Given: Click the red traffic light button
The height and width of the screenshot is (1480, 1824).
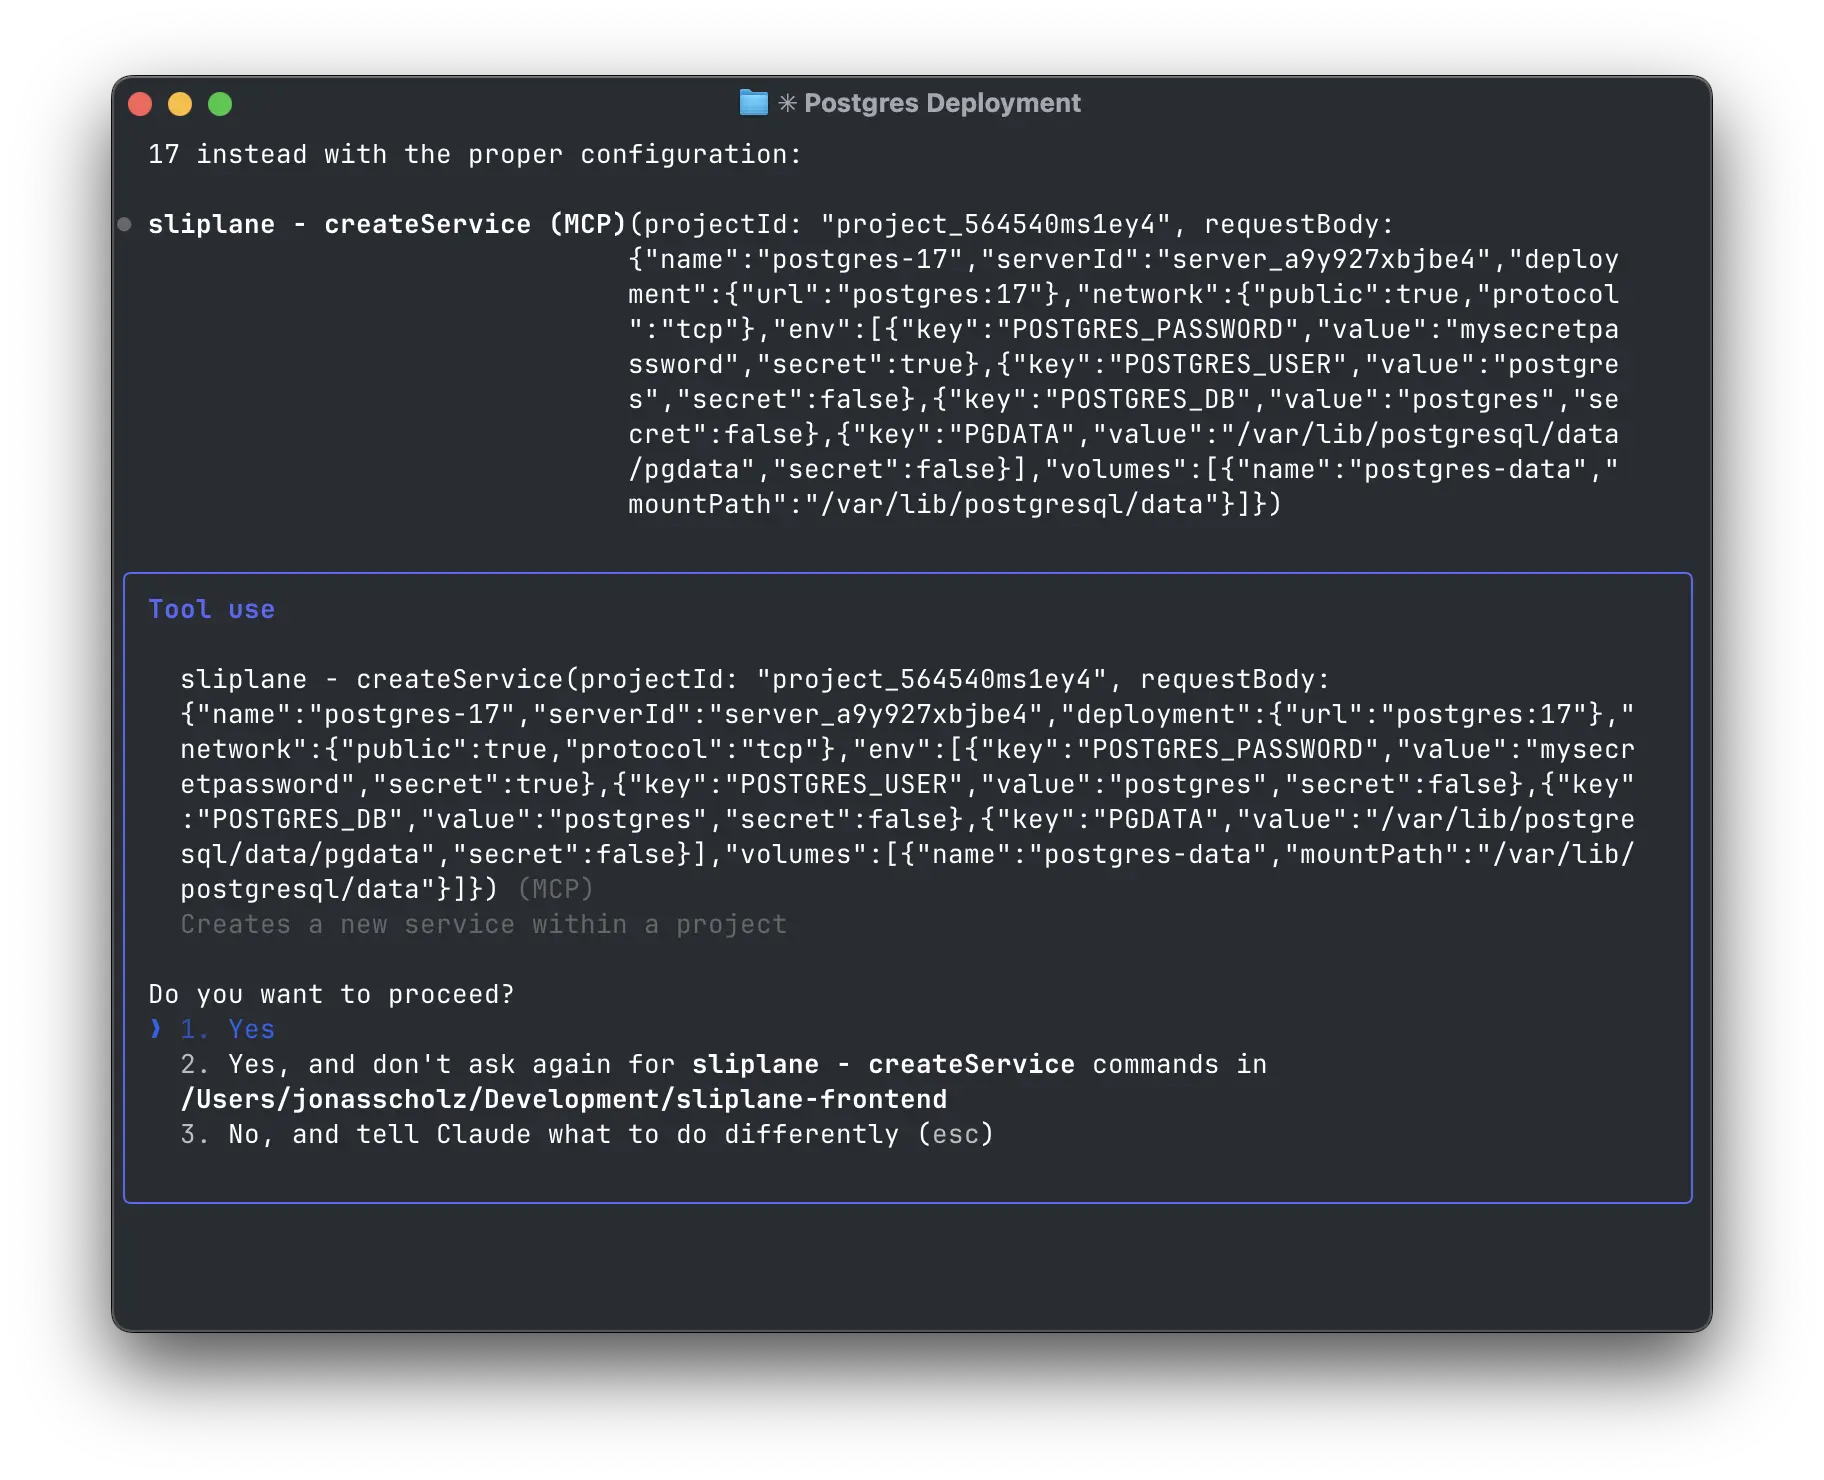Looking at the screenshot, I should tap(140, 103).
